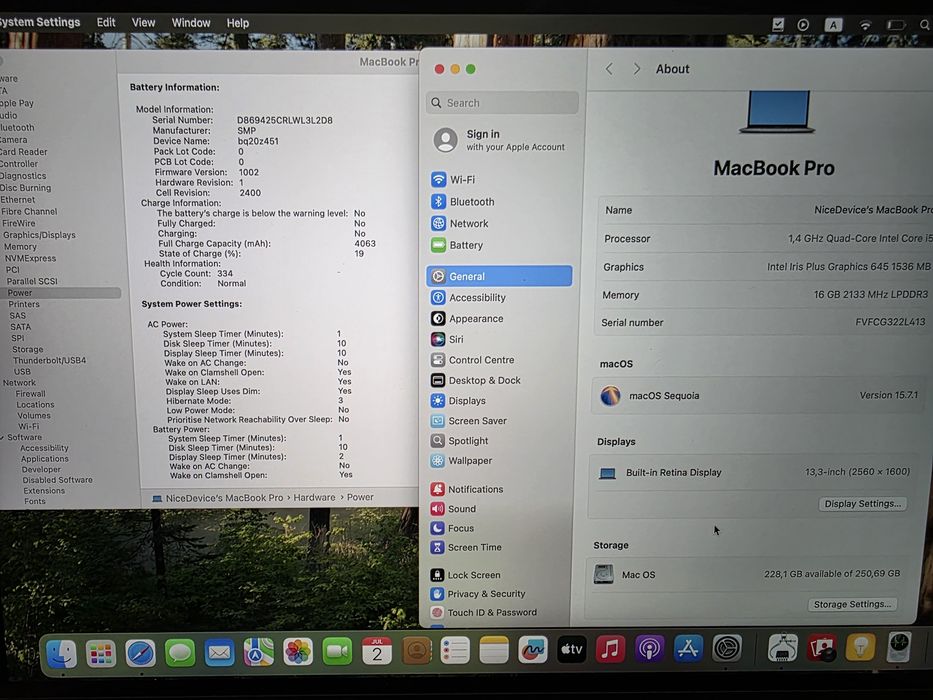The image size is (933, 700).
Task: Open the Edit menu
Action: coord(106,23)
